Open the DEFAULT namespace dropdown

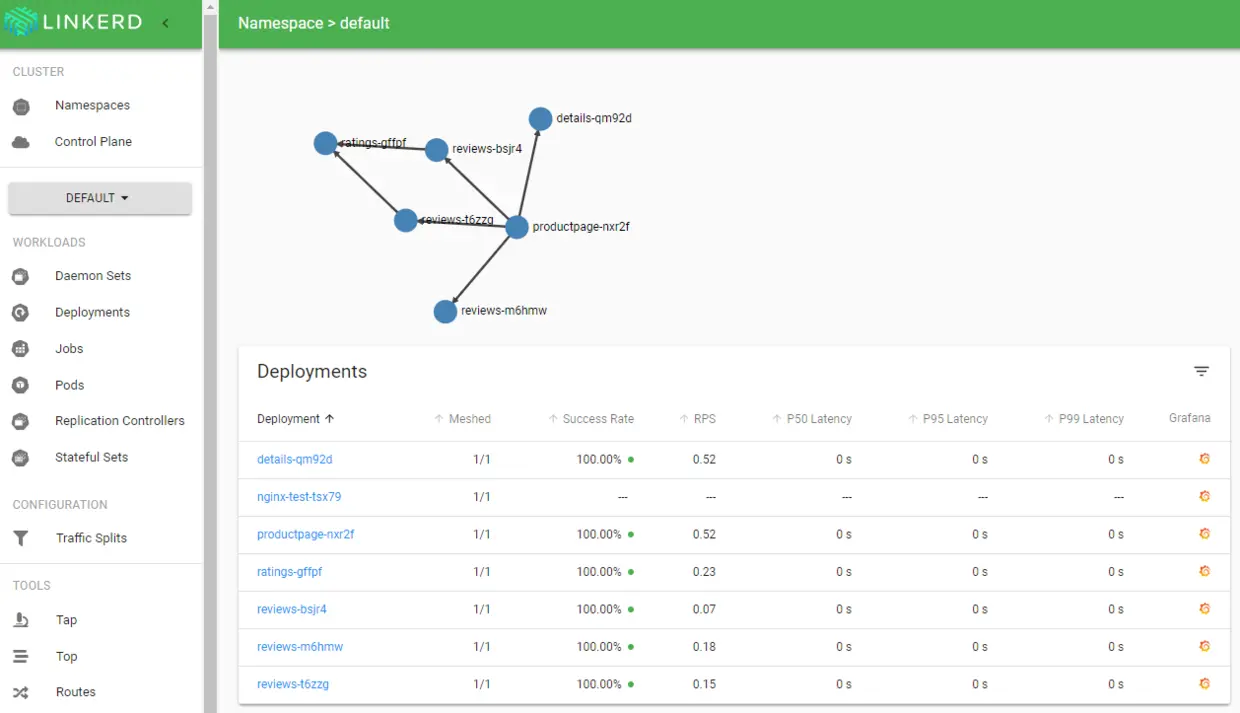click(99, 198)
